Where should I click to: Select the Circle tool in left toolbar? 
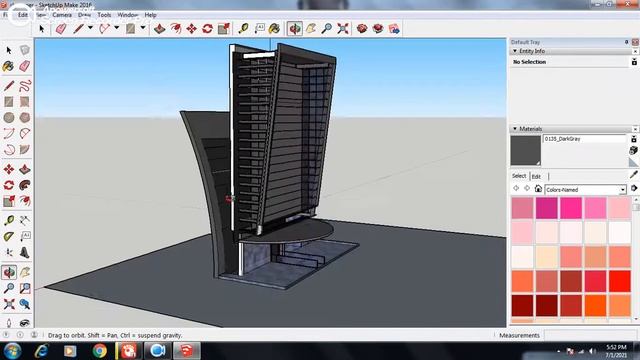coord(9,118)
